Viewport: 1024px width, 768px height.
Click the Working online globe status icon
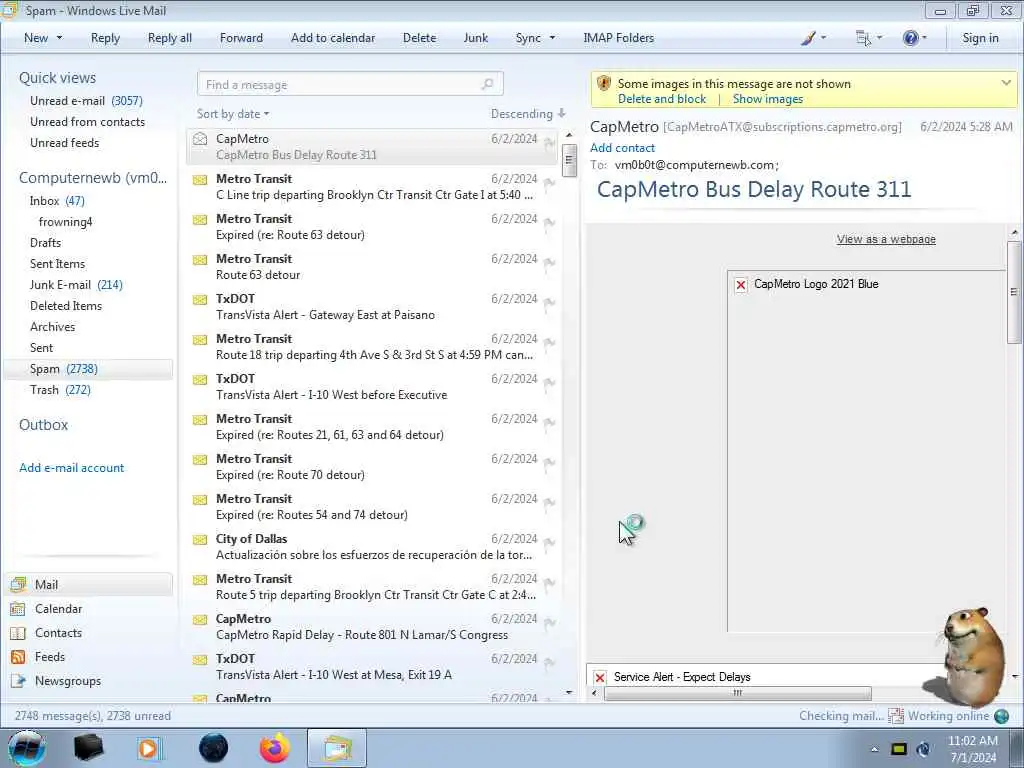[x=1001, y=716]
